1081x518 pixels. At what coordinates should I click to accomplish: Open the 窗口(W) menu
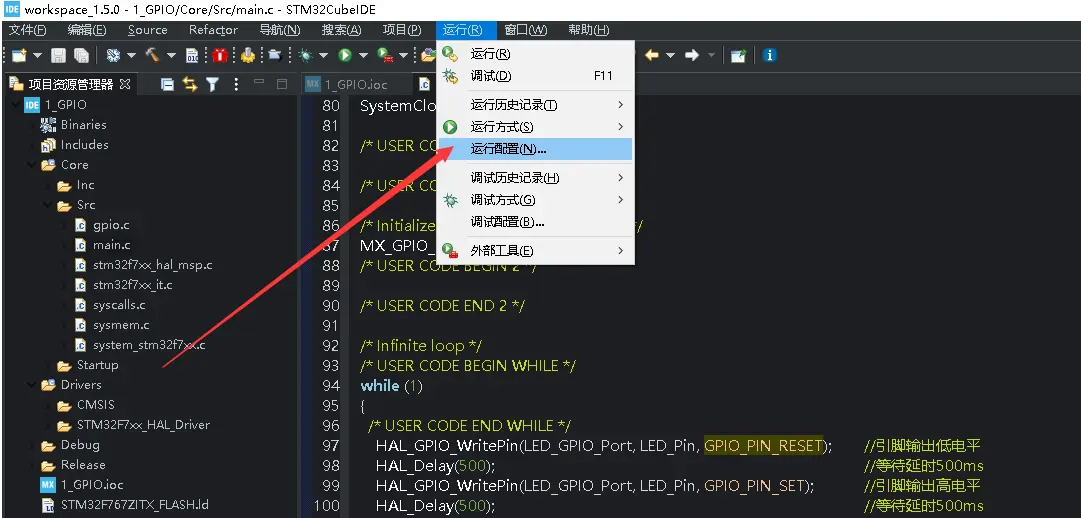click(525, 30)
